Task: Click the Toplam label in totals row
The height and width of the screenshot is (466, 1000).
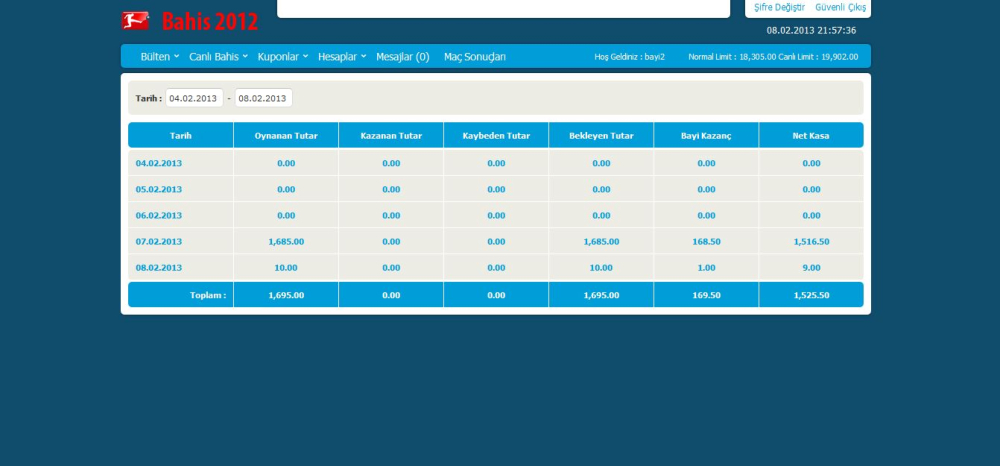Action: pyautogui.click(x=208, y=295)
